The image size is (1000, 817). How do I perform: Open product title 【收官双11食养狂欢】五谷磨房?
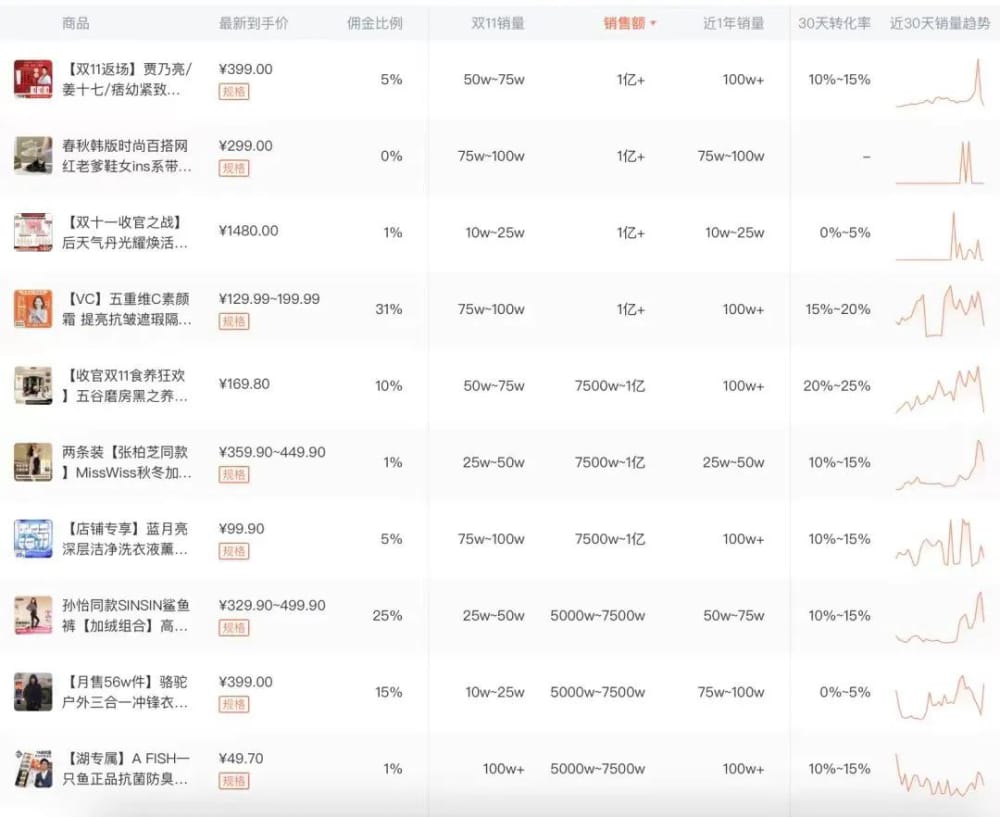click(x=125, y=385)
